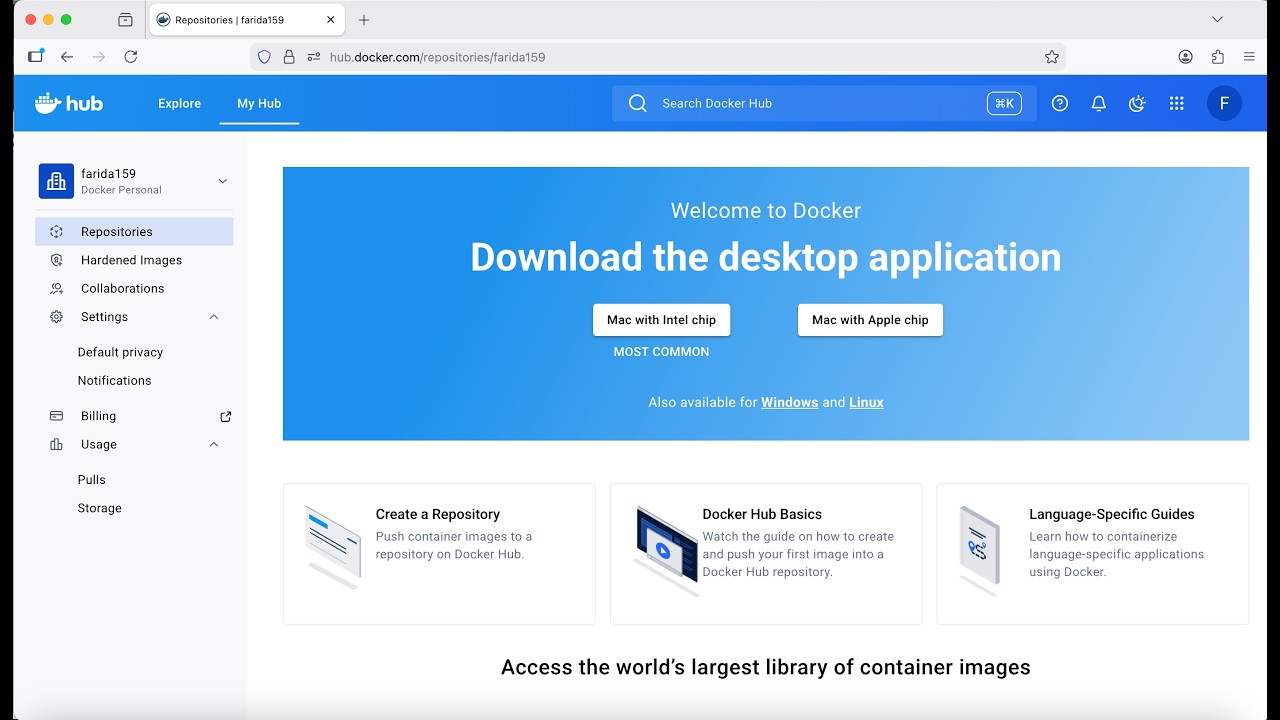
Task: Click the Repositories sidebar icon
Action: 57,232
